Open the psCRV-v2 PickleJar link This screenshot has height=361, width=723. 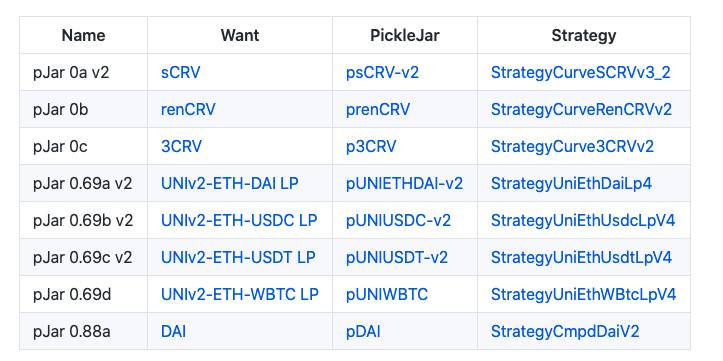click(382, 72)
